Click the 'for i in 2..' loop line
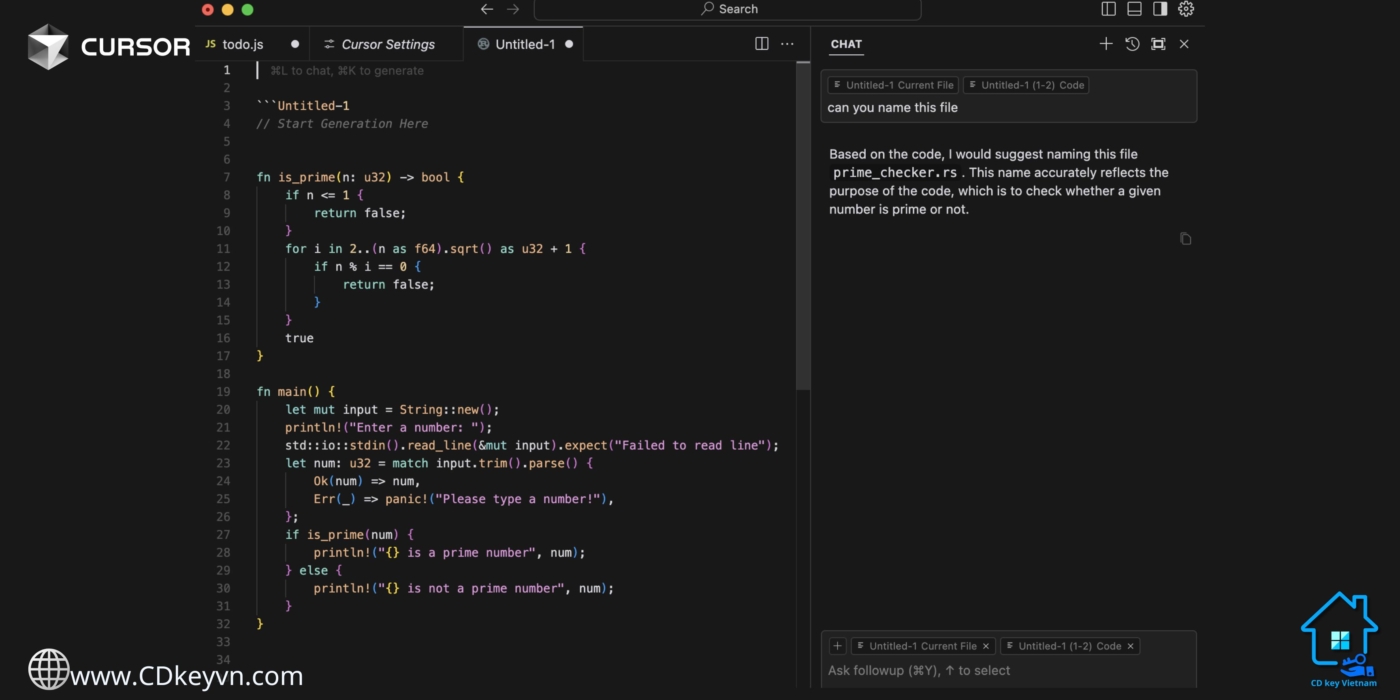 (x=435, y=249)
